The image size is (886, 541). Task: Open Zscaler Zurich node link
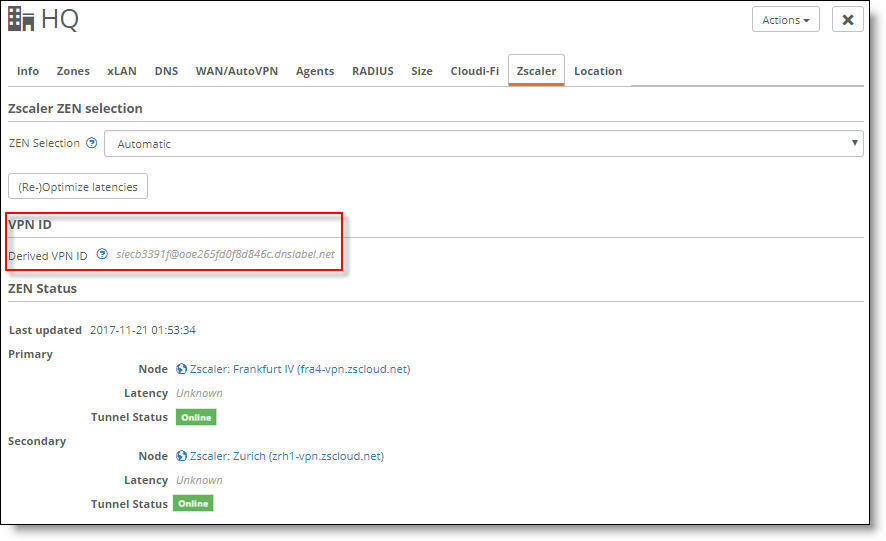click(x=286, y=456)
